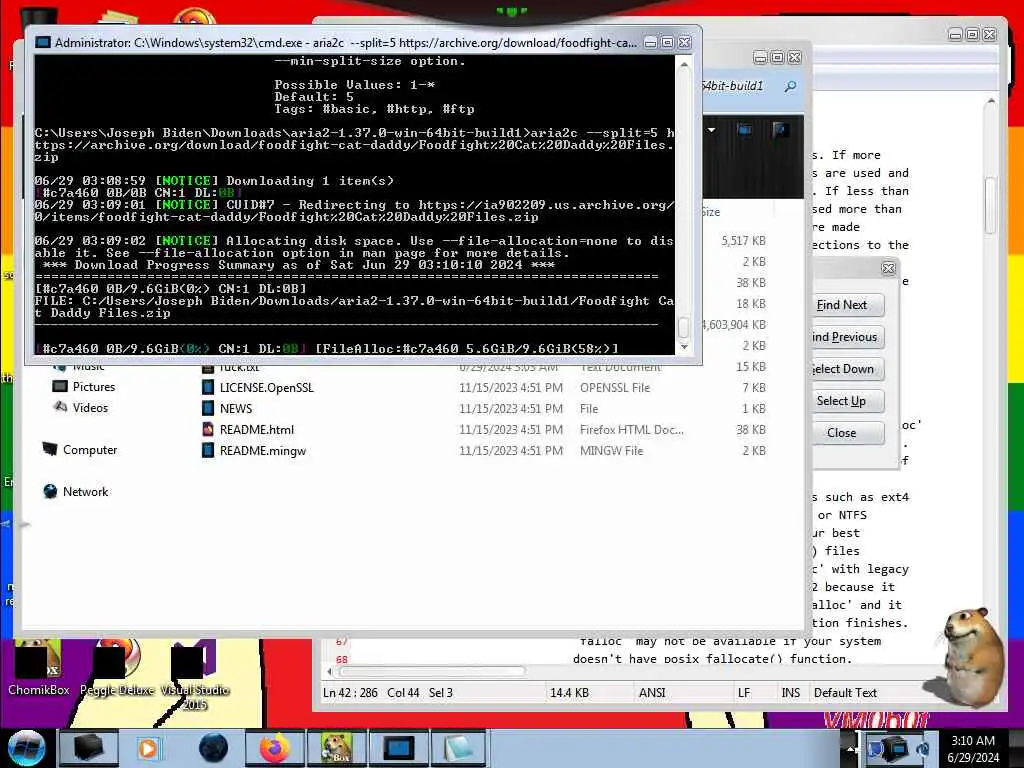The width and height of the screenshot is (1024, 768).
Task: Click the 14.4 KB file size status
Action: pyautogui.click(x=569, y=693)
